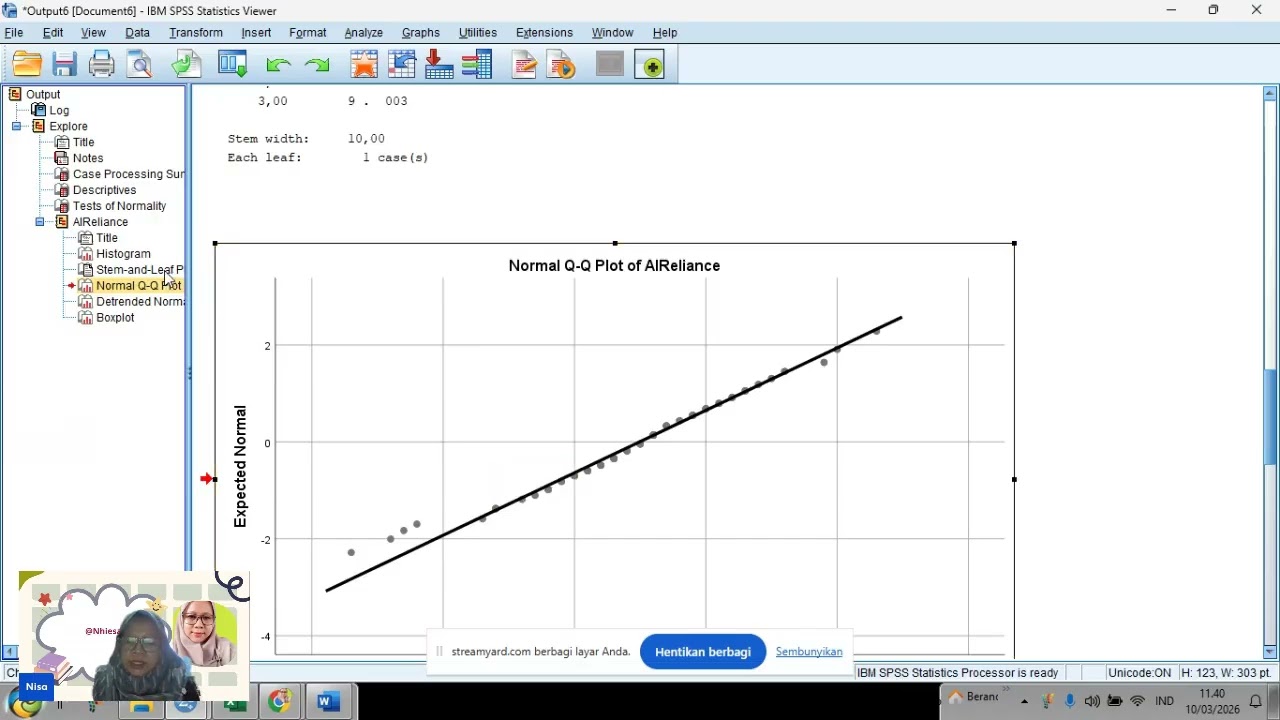Click the chart title Normal Q-Q Plot of AIReliance
The height and width of the screenshot is (720, 1280).
pos(614,266)
